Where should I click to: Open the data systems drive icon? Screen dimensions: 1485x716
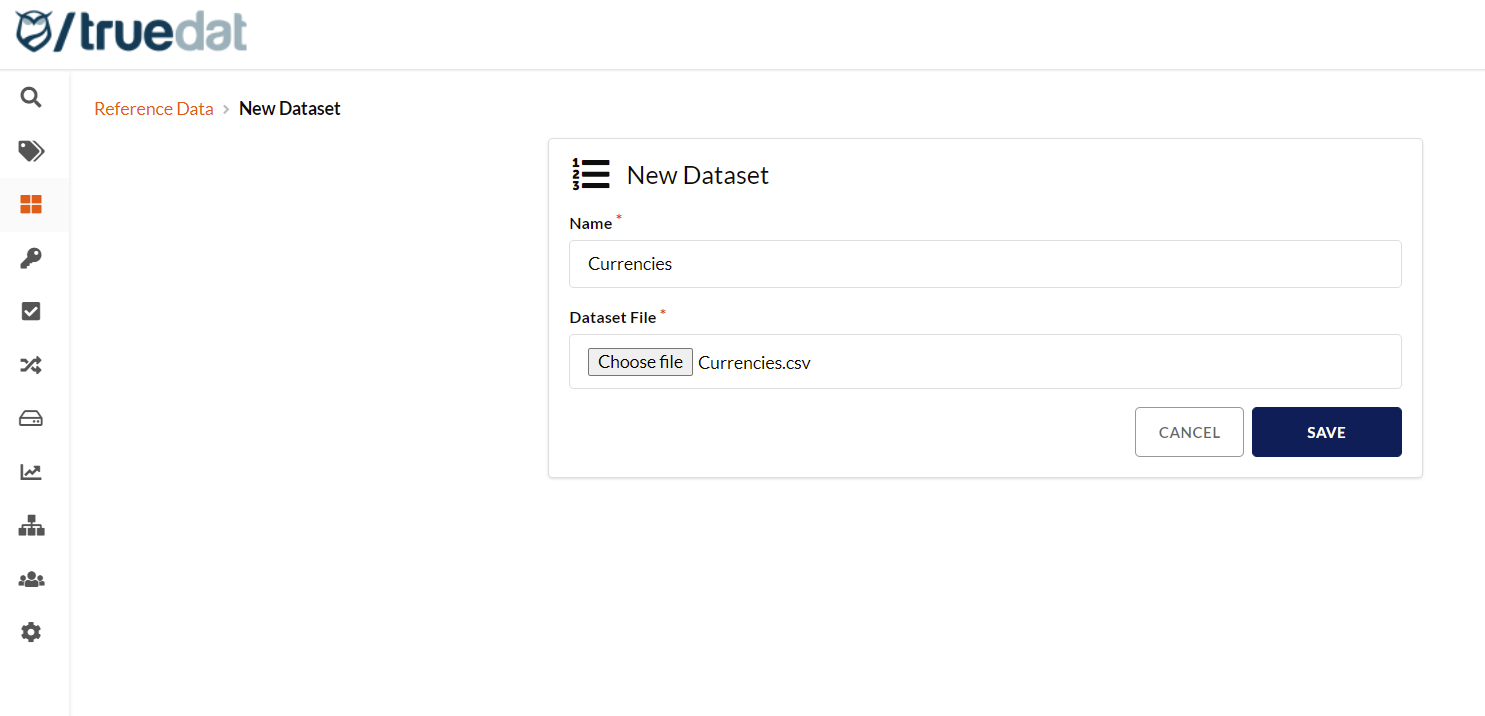[x=30, y=418]
